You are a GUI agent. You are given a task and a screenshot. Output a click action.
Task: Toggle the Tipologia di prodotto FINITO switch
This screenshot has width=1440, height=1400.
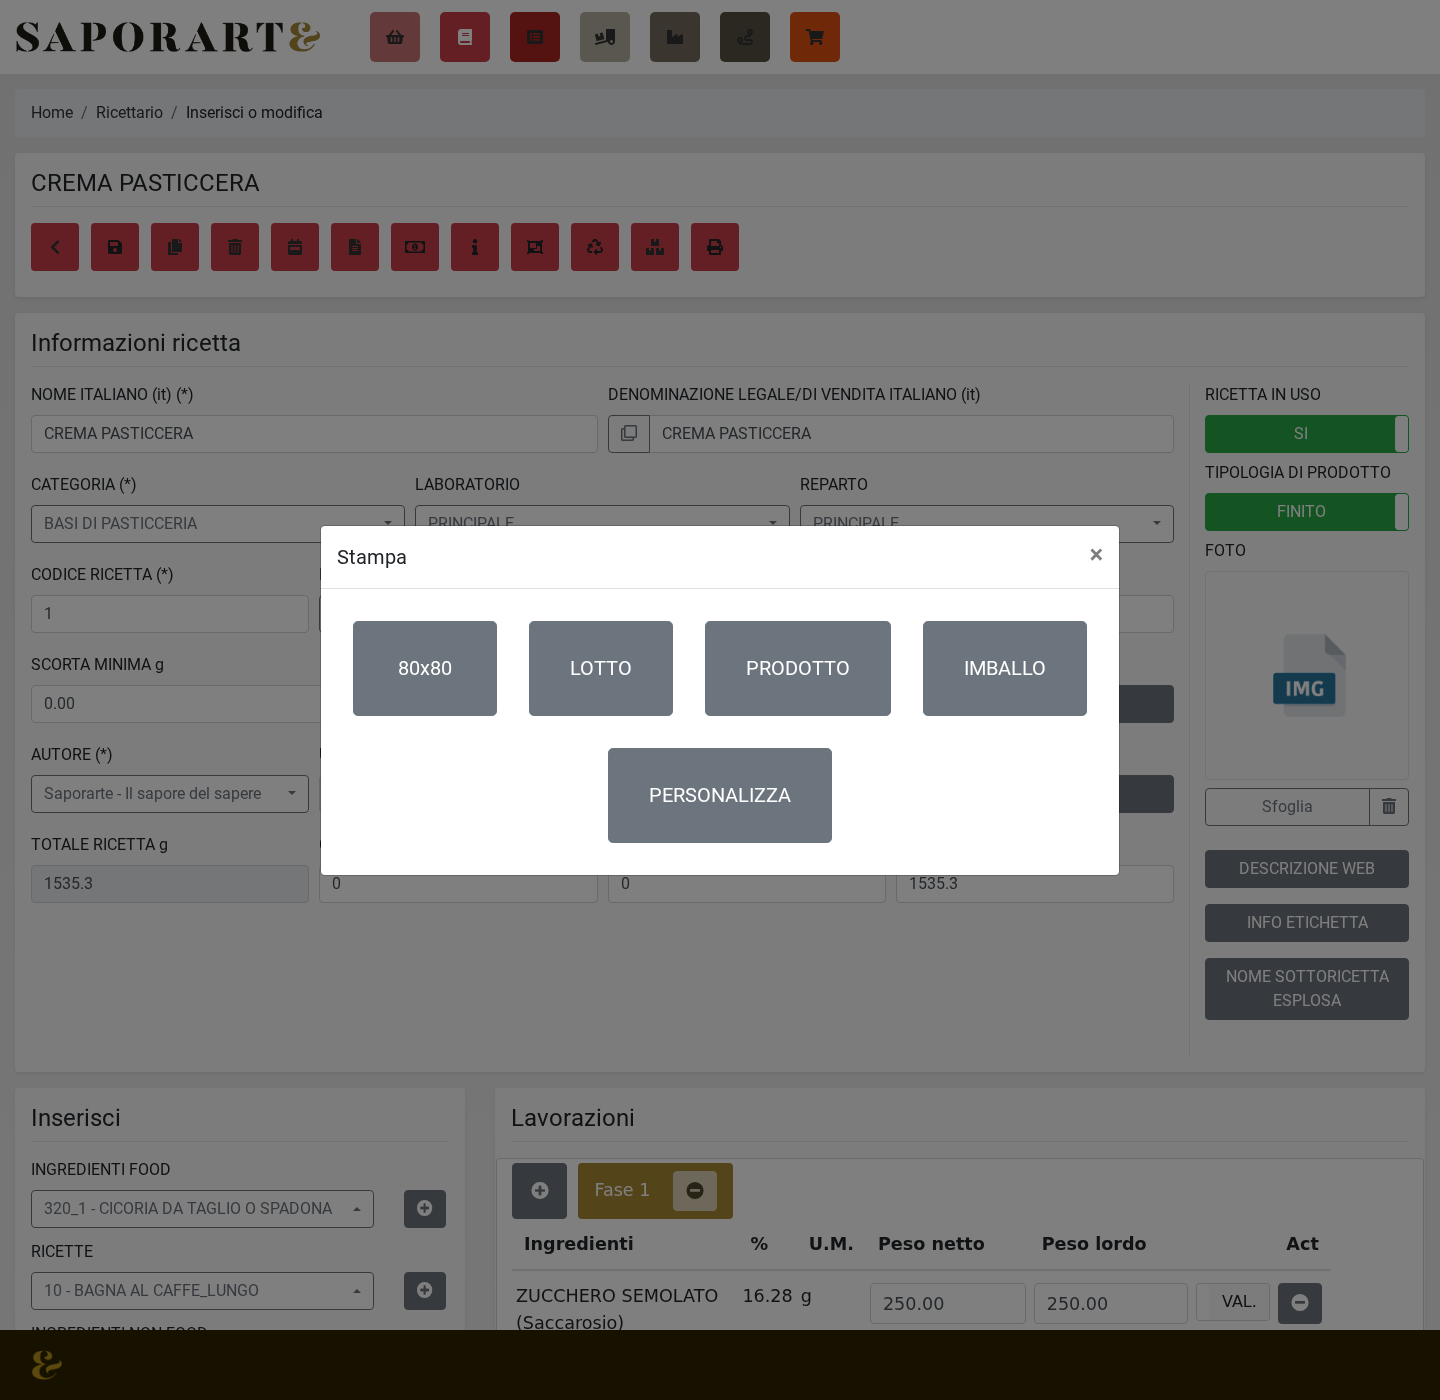pos(1306,512)
